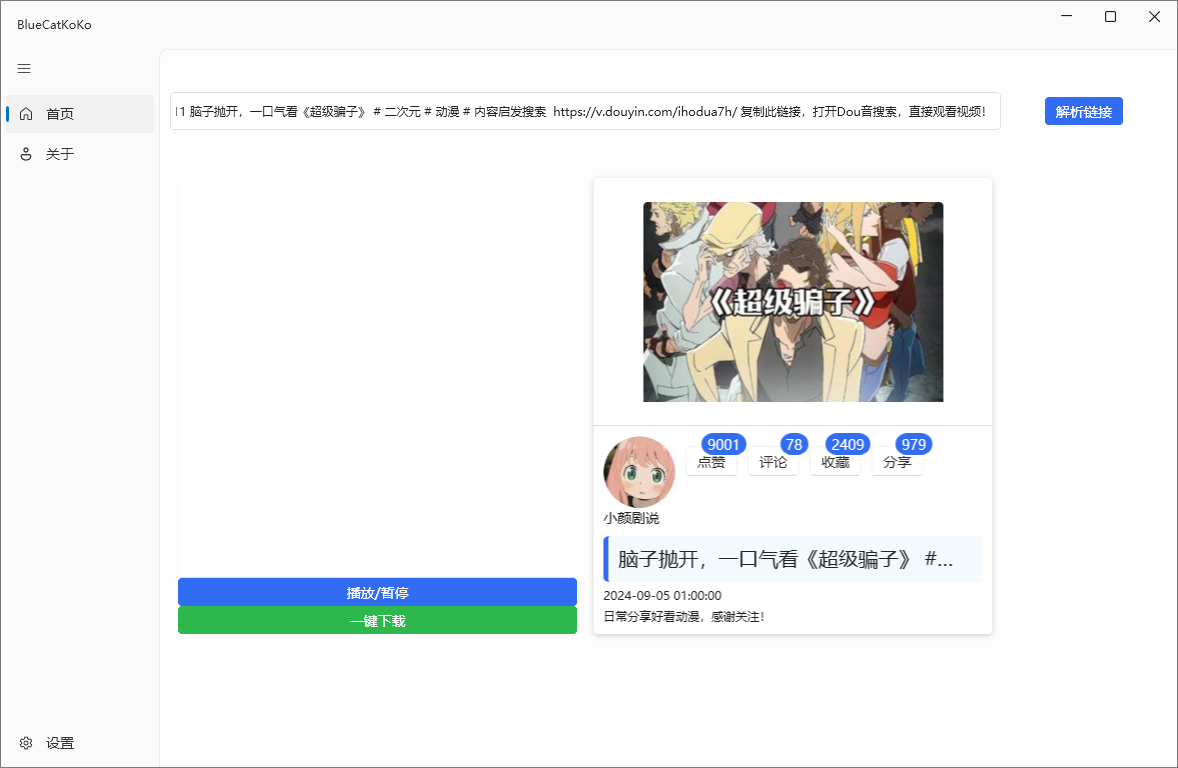Click the blue 播放/暂停 playback button
Screen dimensions: 1178x768
click(x=377, y=591)
